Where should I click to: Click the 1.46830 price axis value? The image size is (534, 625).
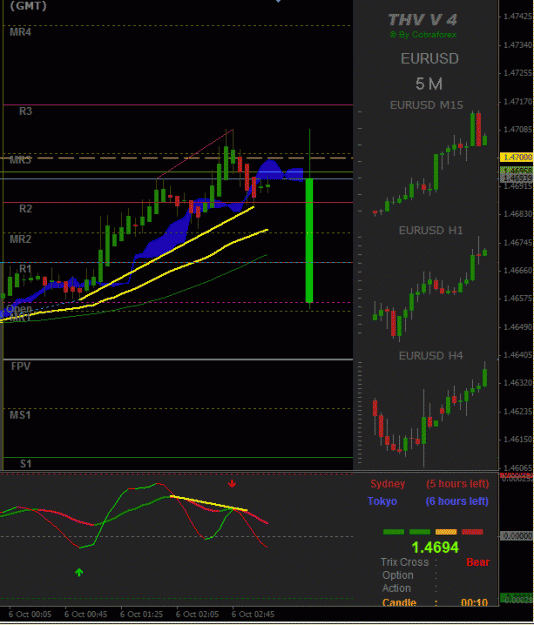tap(518, 214)
